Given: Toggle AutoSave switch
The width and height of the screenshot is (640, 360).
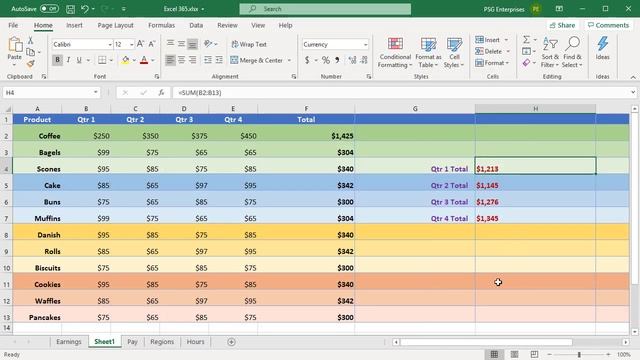Looking at the screenshot, I should (x=49, y=9).
